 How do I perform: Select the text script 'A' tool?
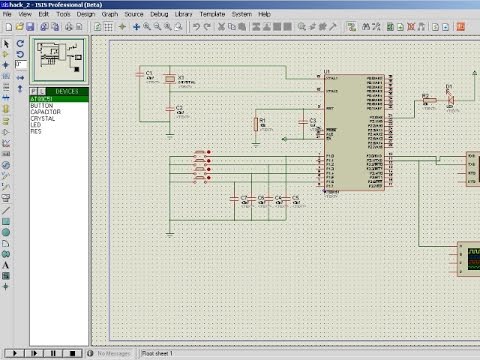[x=6, y=265]
